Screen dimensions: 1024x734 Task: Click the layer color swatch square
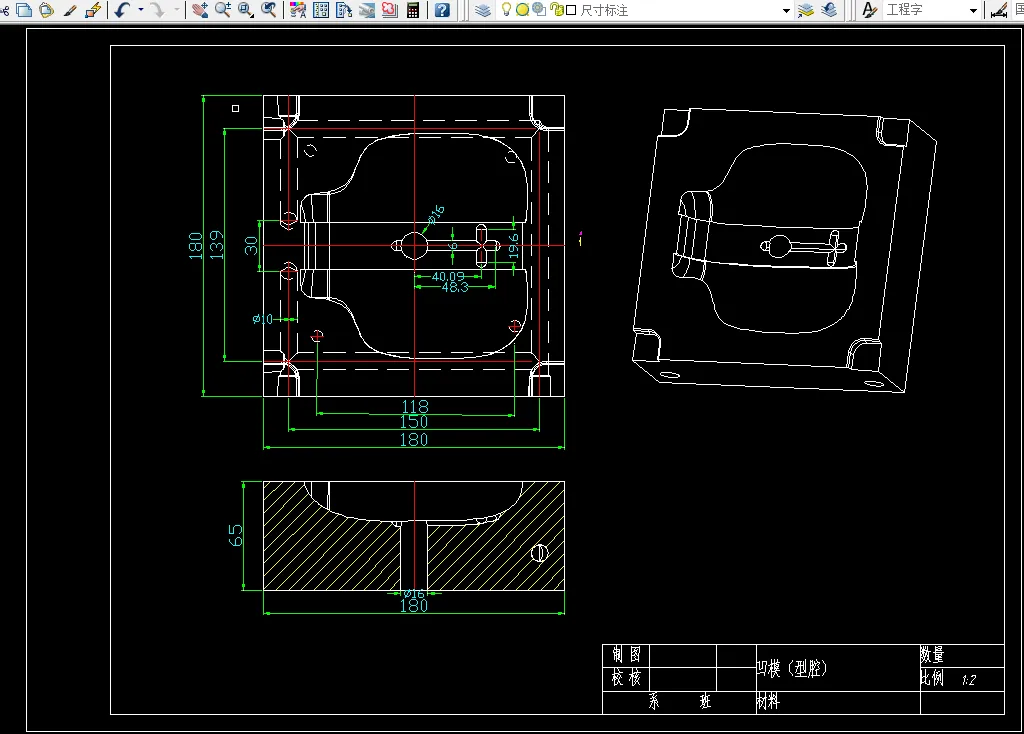click(571, 10)
